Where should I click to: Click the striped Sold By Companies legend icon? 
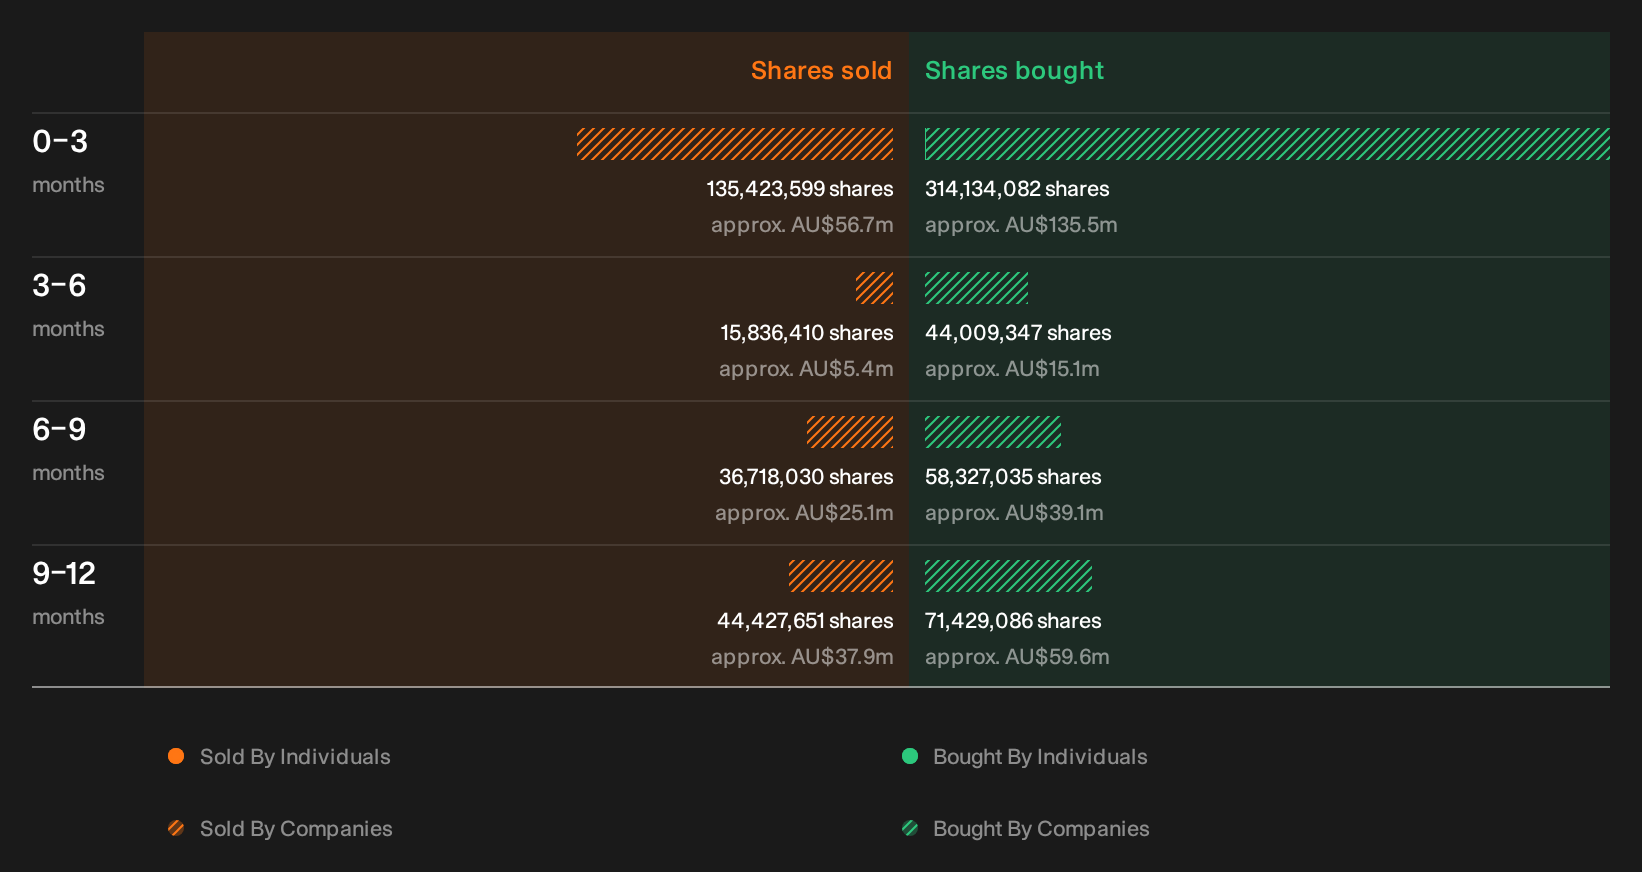click(x=176, y=828)
